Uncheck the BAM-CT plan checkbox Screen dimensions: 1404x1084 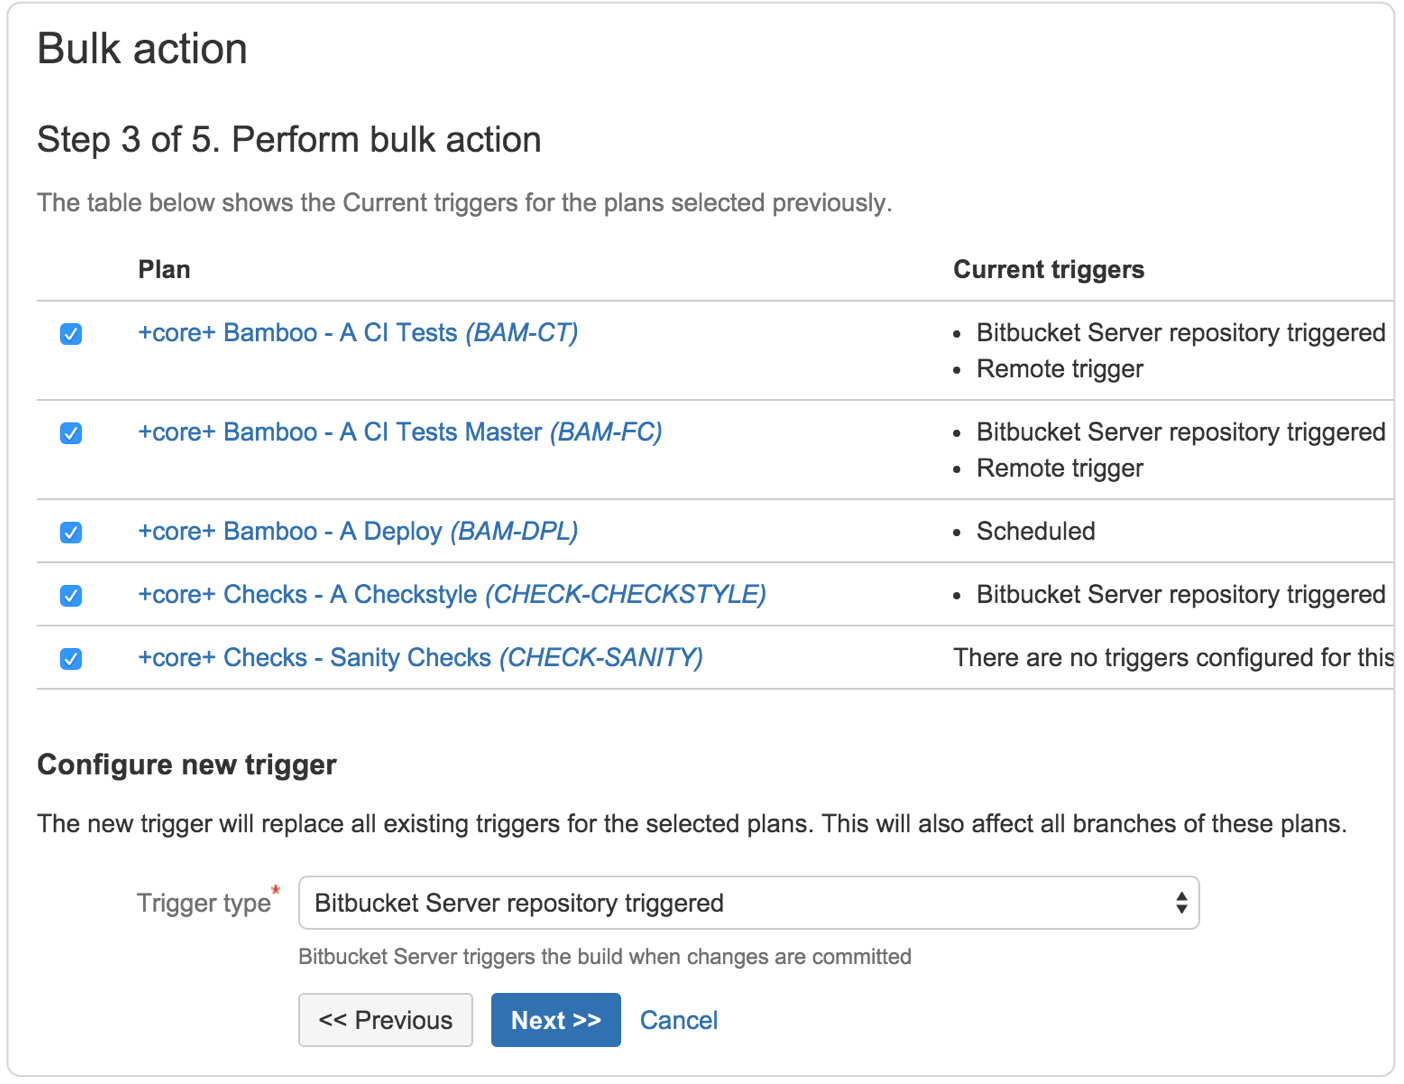point(71,334)
